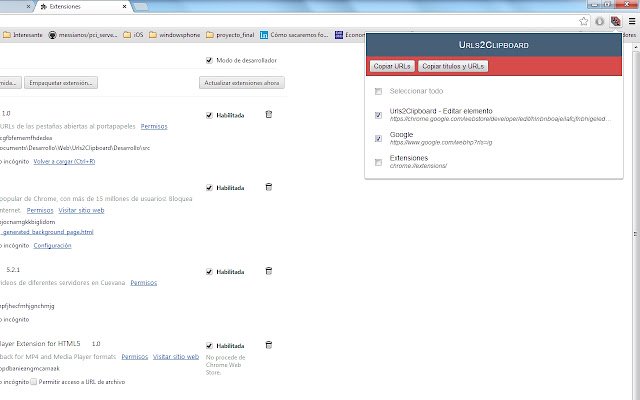
Task: Open the _generated_background_page.html link
Action: (x=47, y=232)
